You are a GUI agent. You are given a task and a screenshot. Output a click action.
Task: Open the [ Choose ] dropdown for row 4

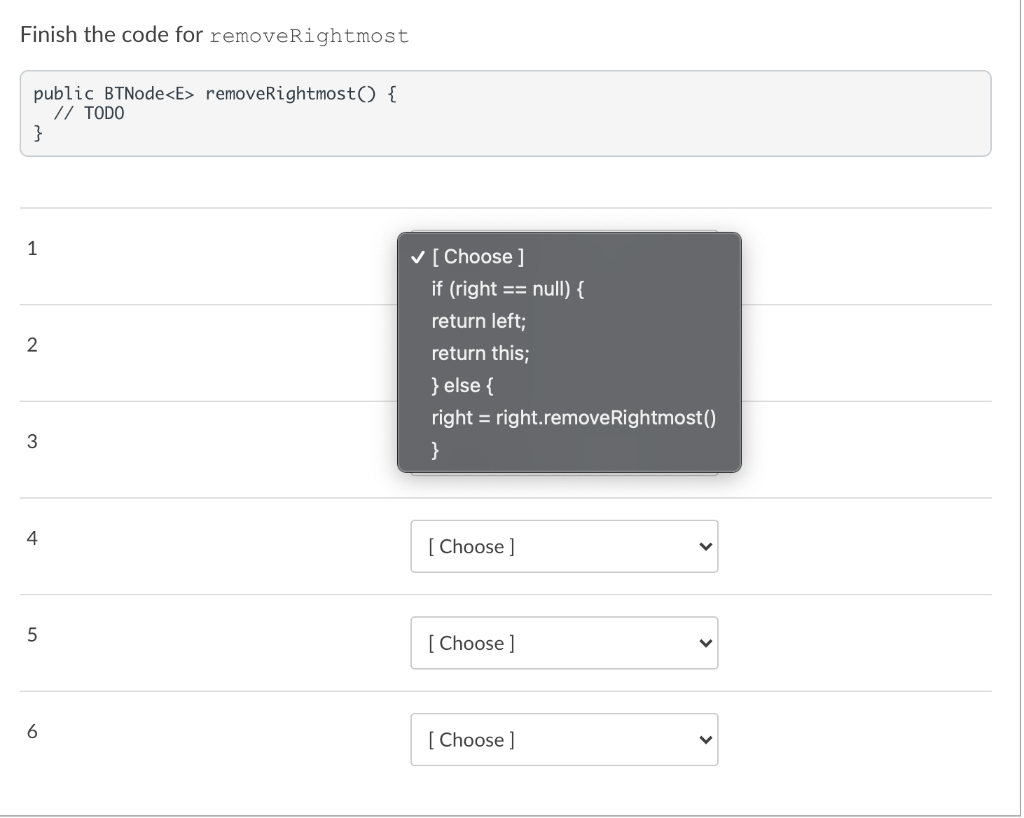pos(564,546)
